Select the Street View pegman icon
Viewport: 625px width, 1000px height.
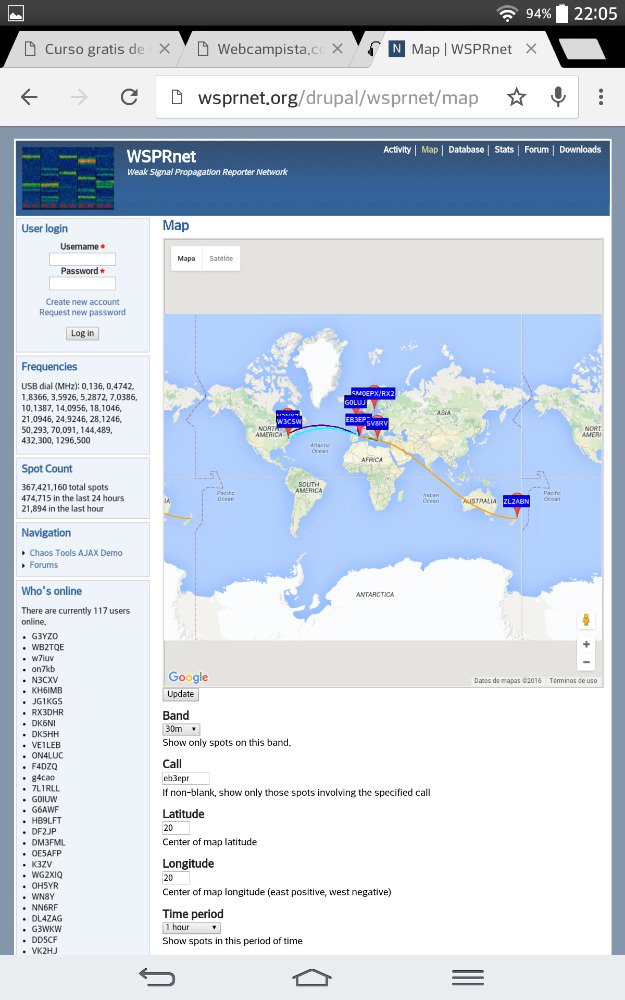585,619
